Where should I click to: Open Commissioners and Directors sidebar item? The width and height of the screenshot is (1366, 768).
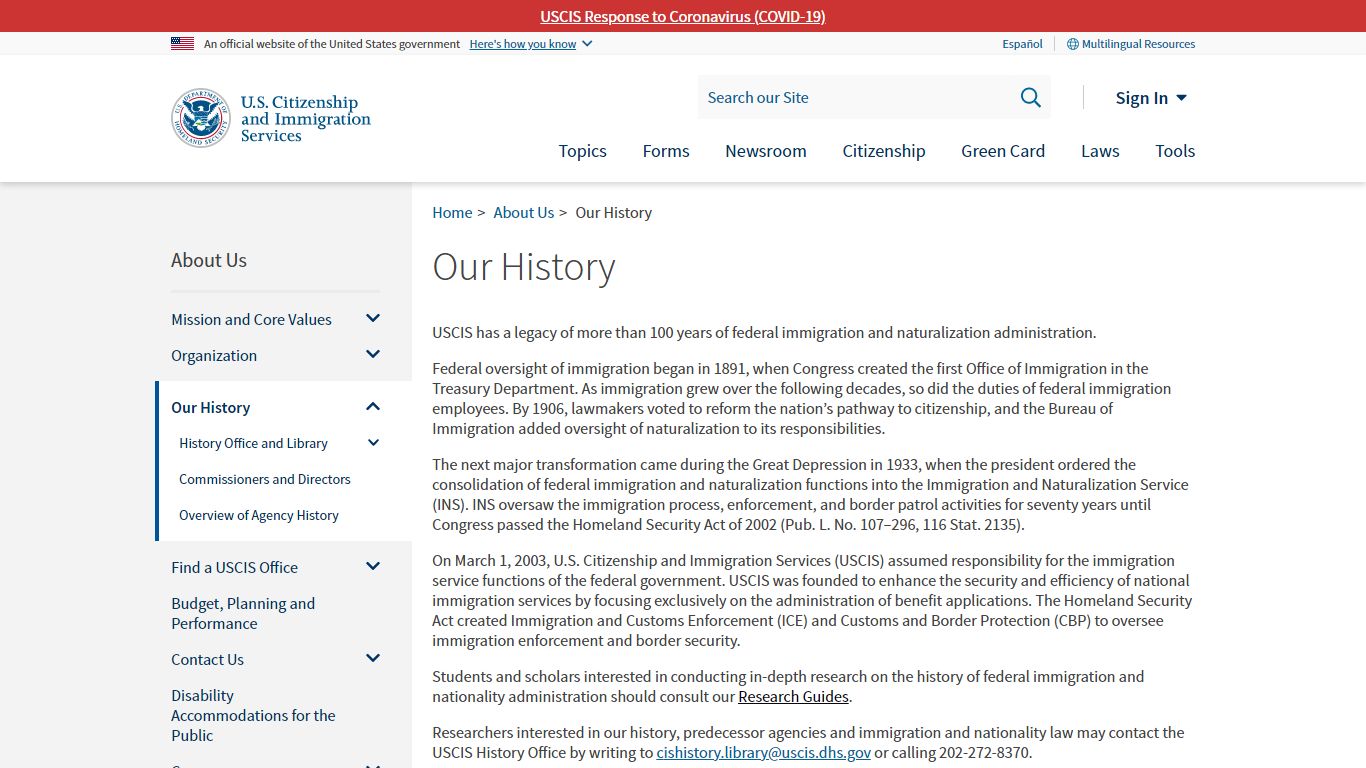[265, 479]
